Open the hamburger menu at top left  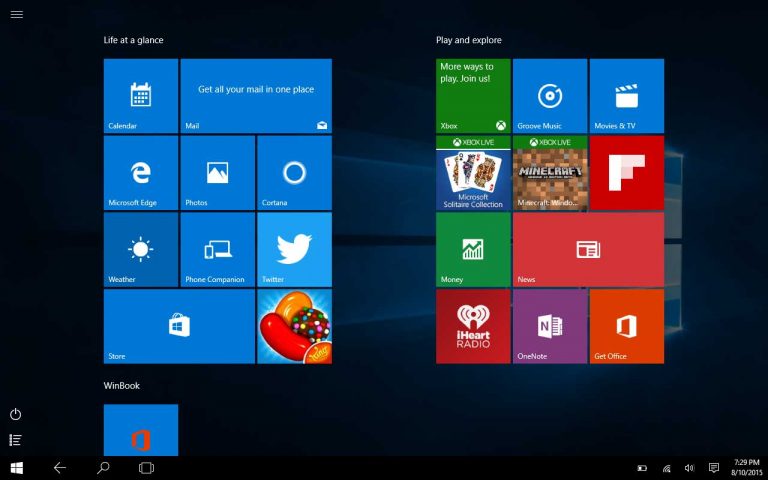(x=17, y=14)
